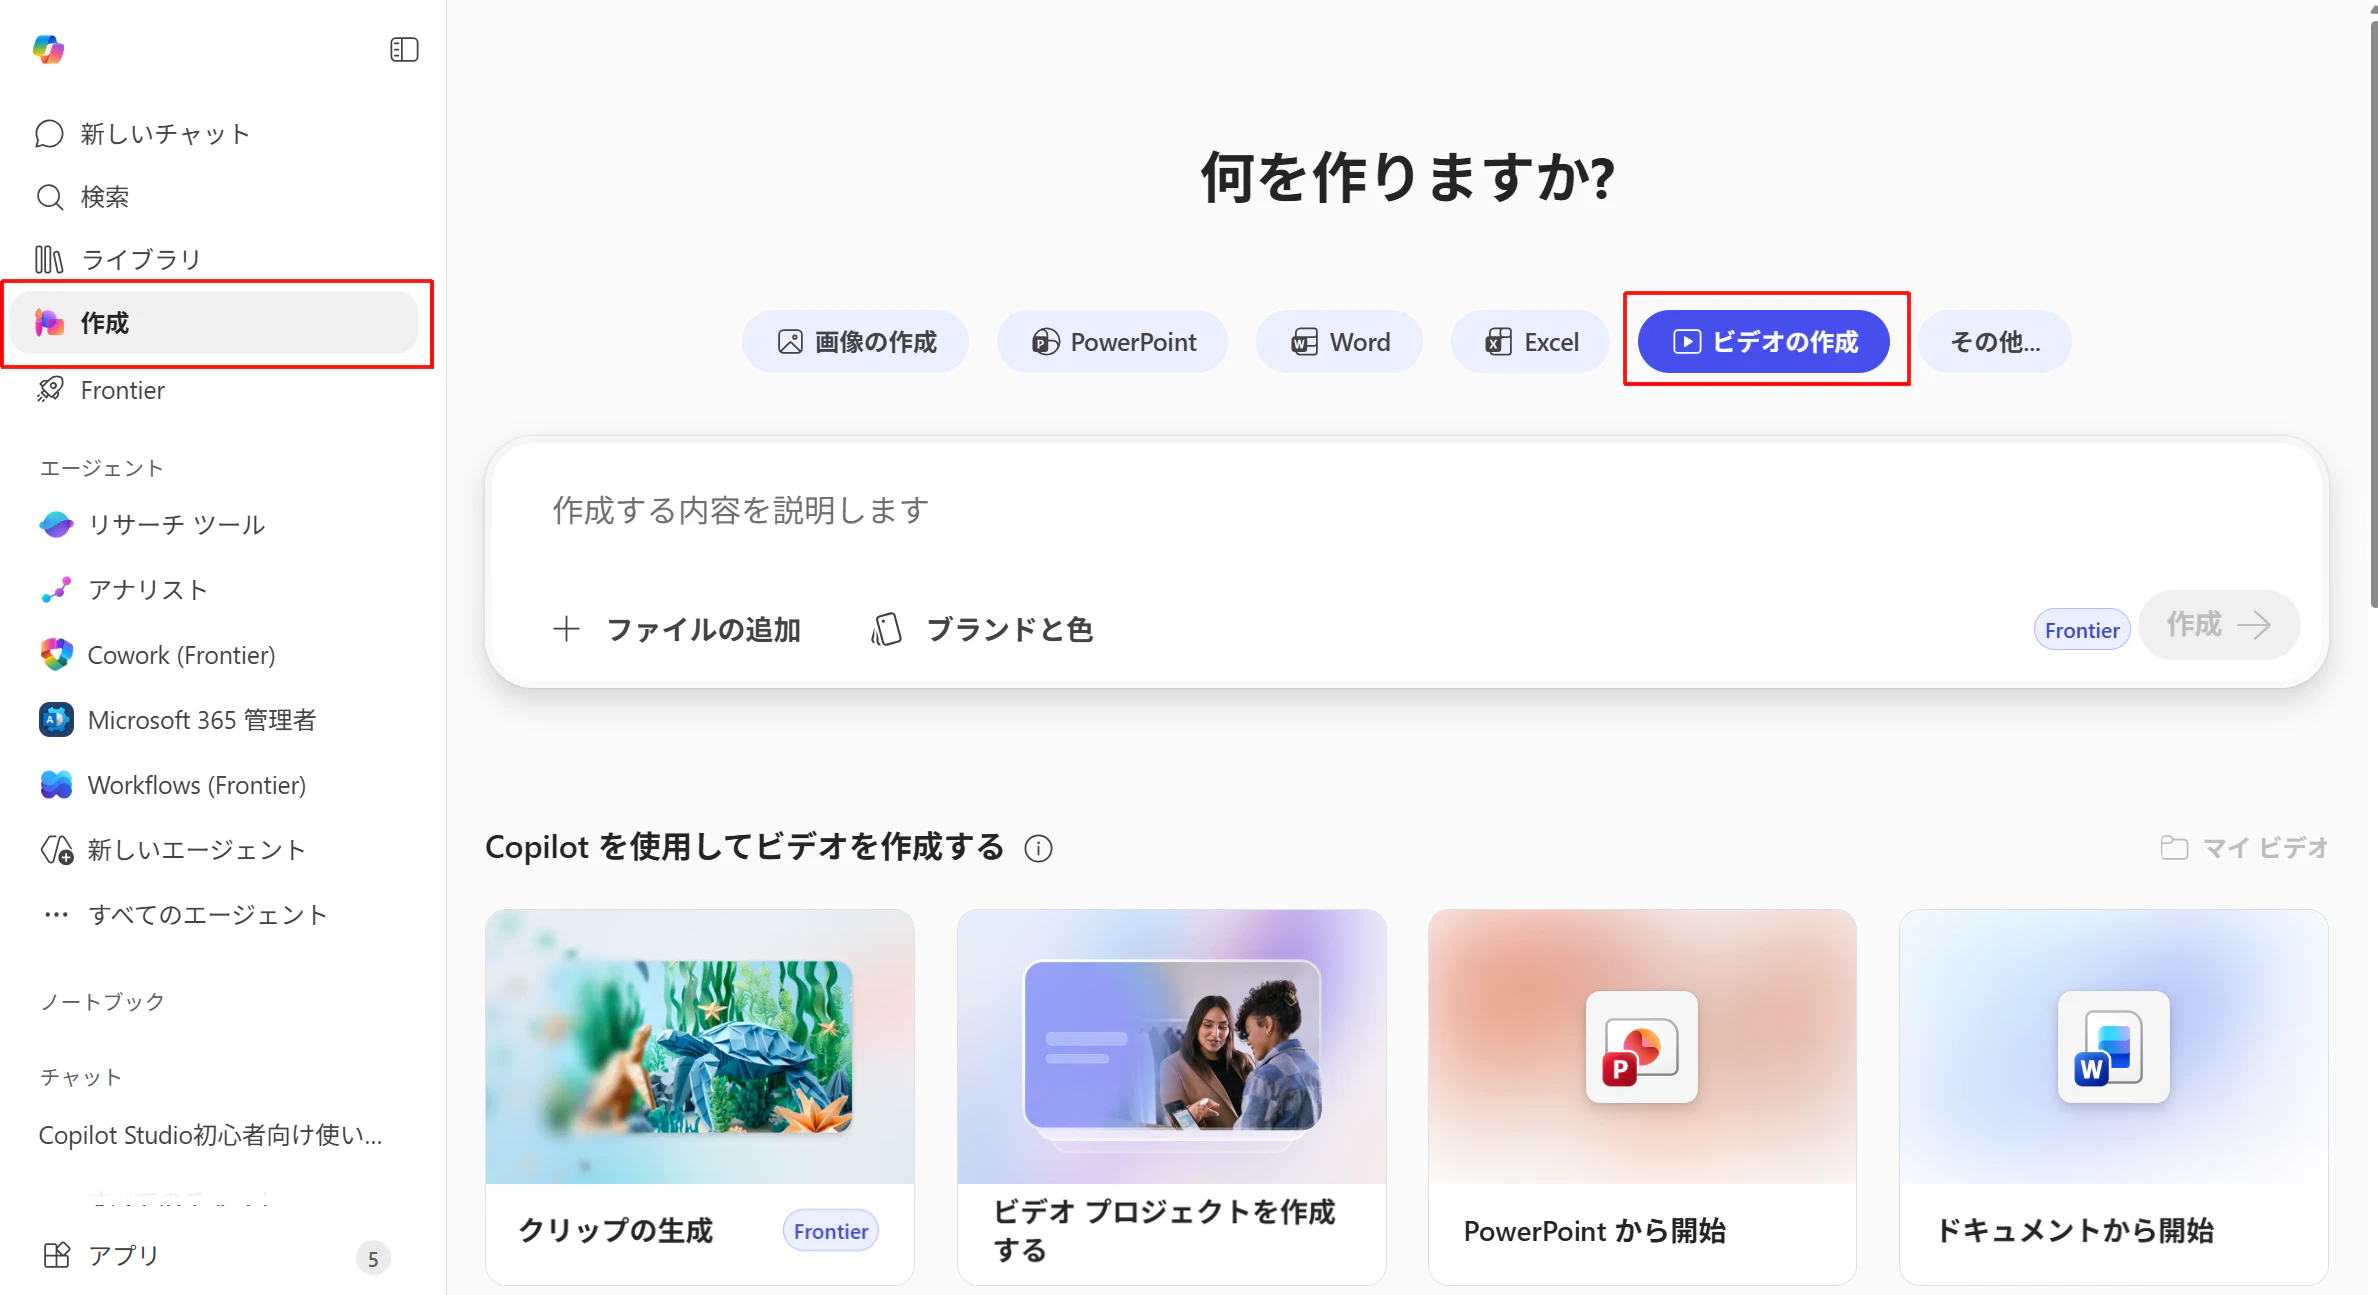Open the ビデオ プロジェクトを作成する card
The width and height of the screenshot is (2378, 1295).
pyautogui.click(x=1172, y=1097)
